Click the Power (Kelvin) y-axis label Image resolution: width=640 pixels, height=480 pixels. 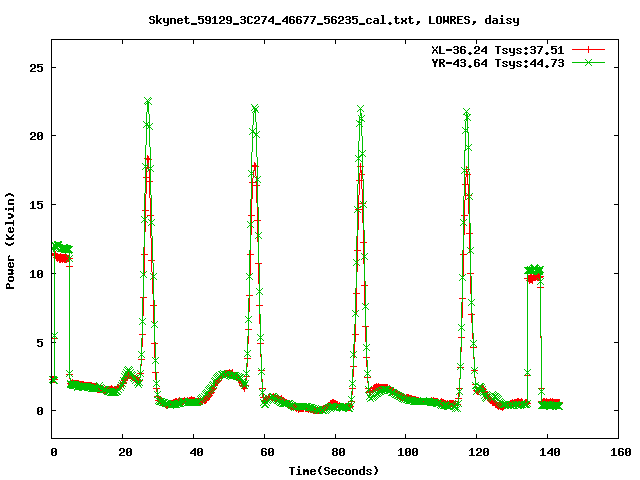coord(10,241)
